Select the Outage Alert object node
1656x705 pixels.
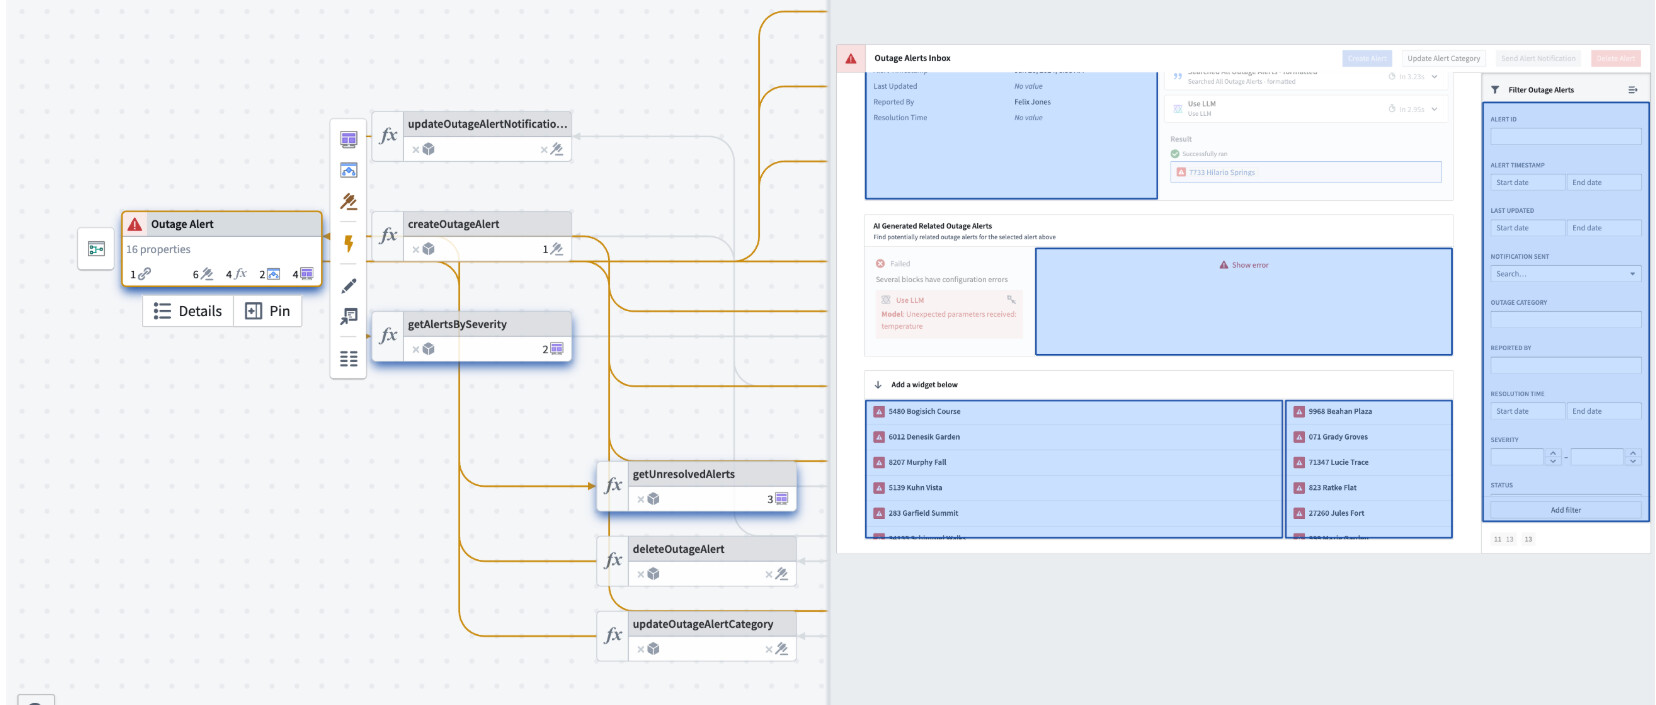coord(222,249)
